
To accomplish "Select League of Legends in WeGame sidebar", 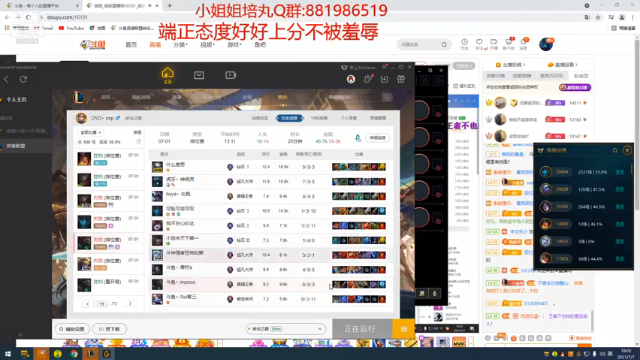I will [x=16, y=146].
